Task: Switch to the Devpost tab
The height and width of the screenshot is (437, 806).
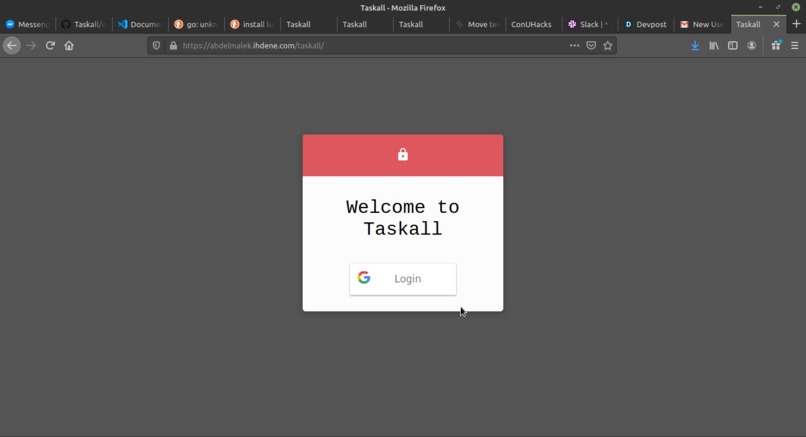Action: pos(646,24)
